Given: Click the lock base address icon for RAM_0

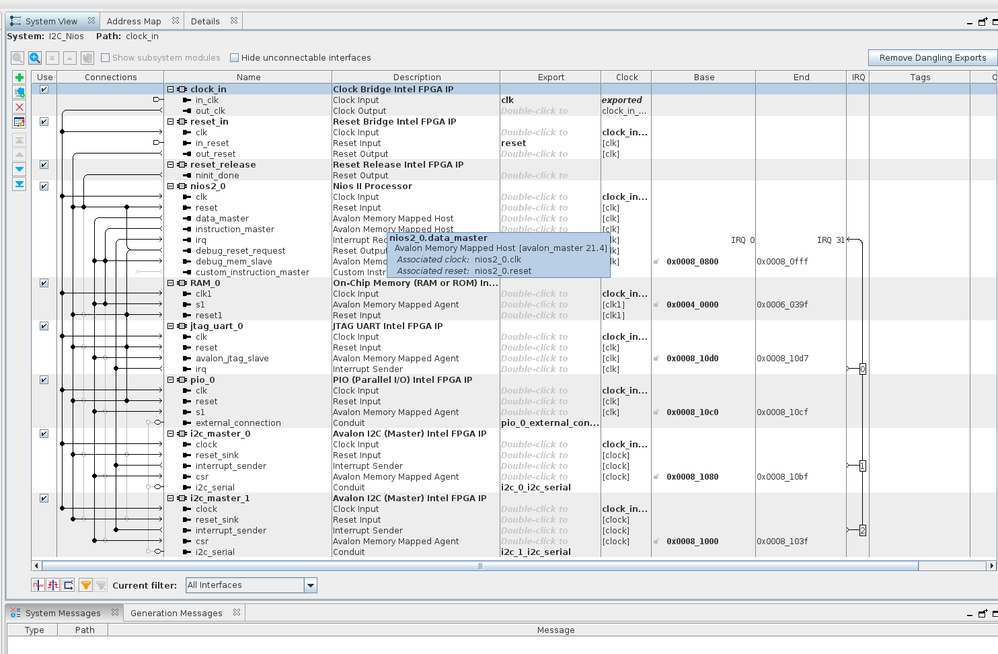Looking at the screenshot, I should pos(656,305).
